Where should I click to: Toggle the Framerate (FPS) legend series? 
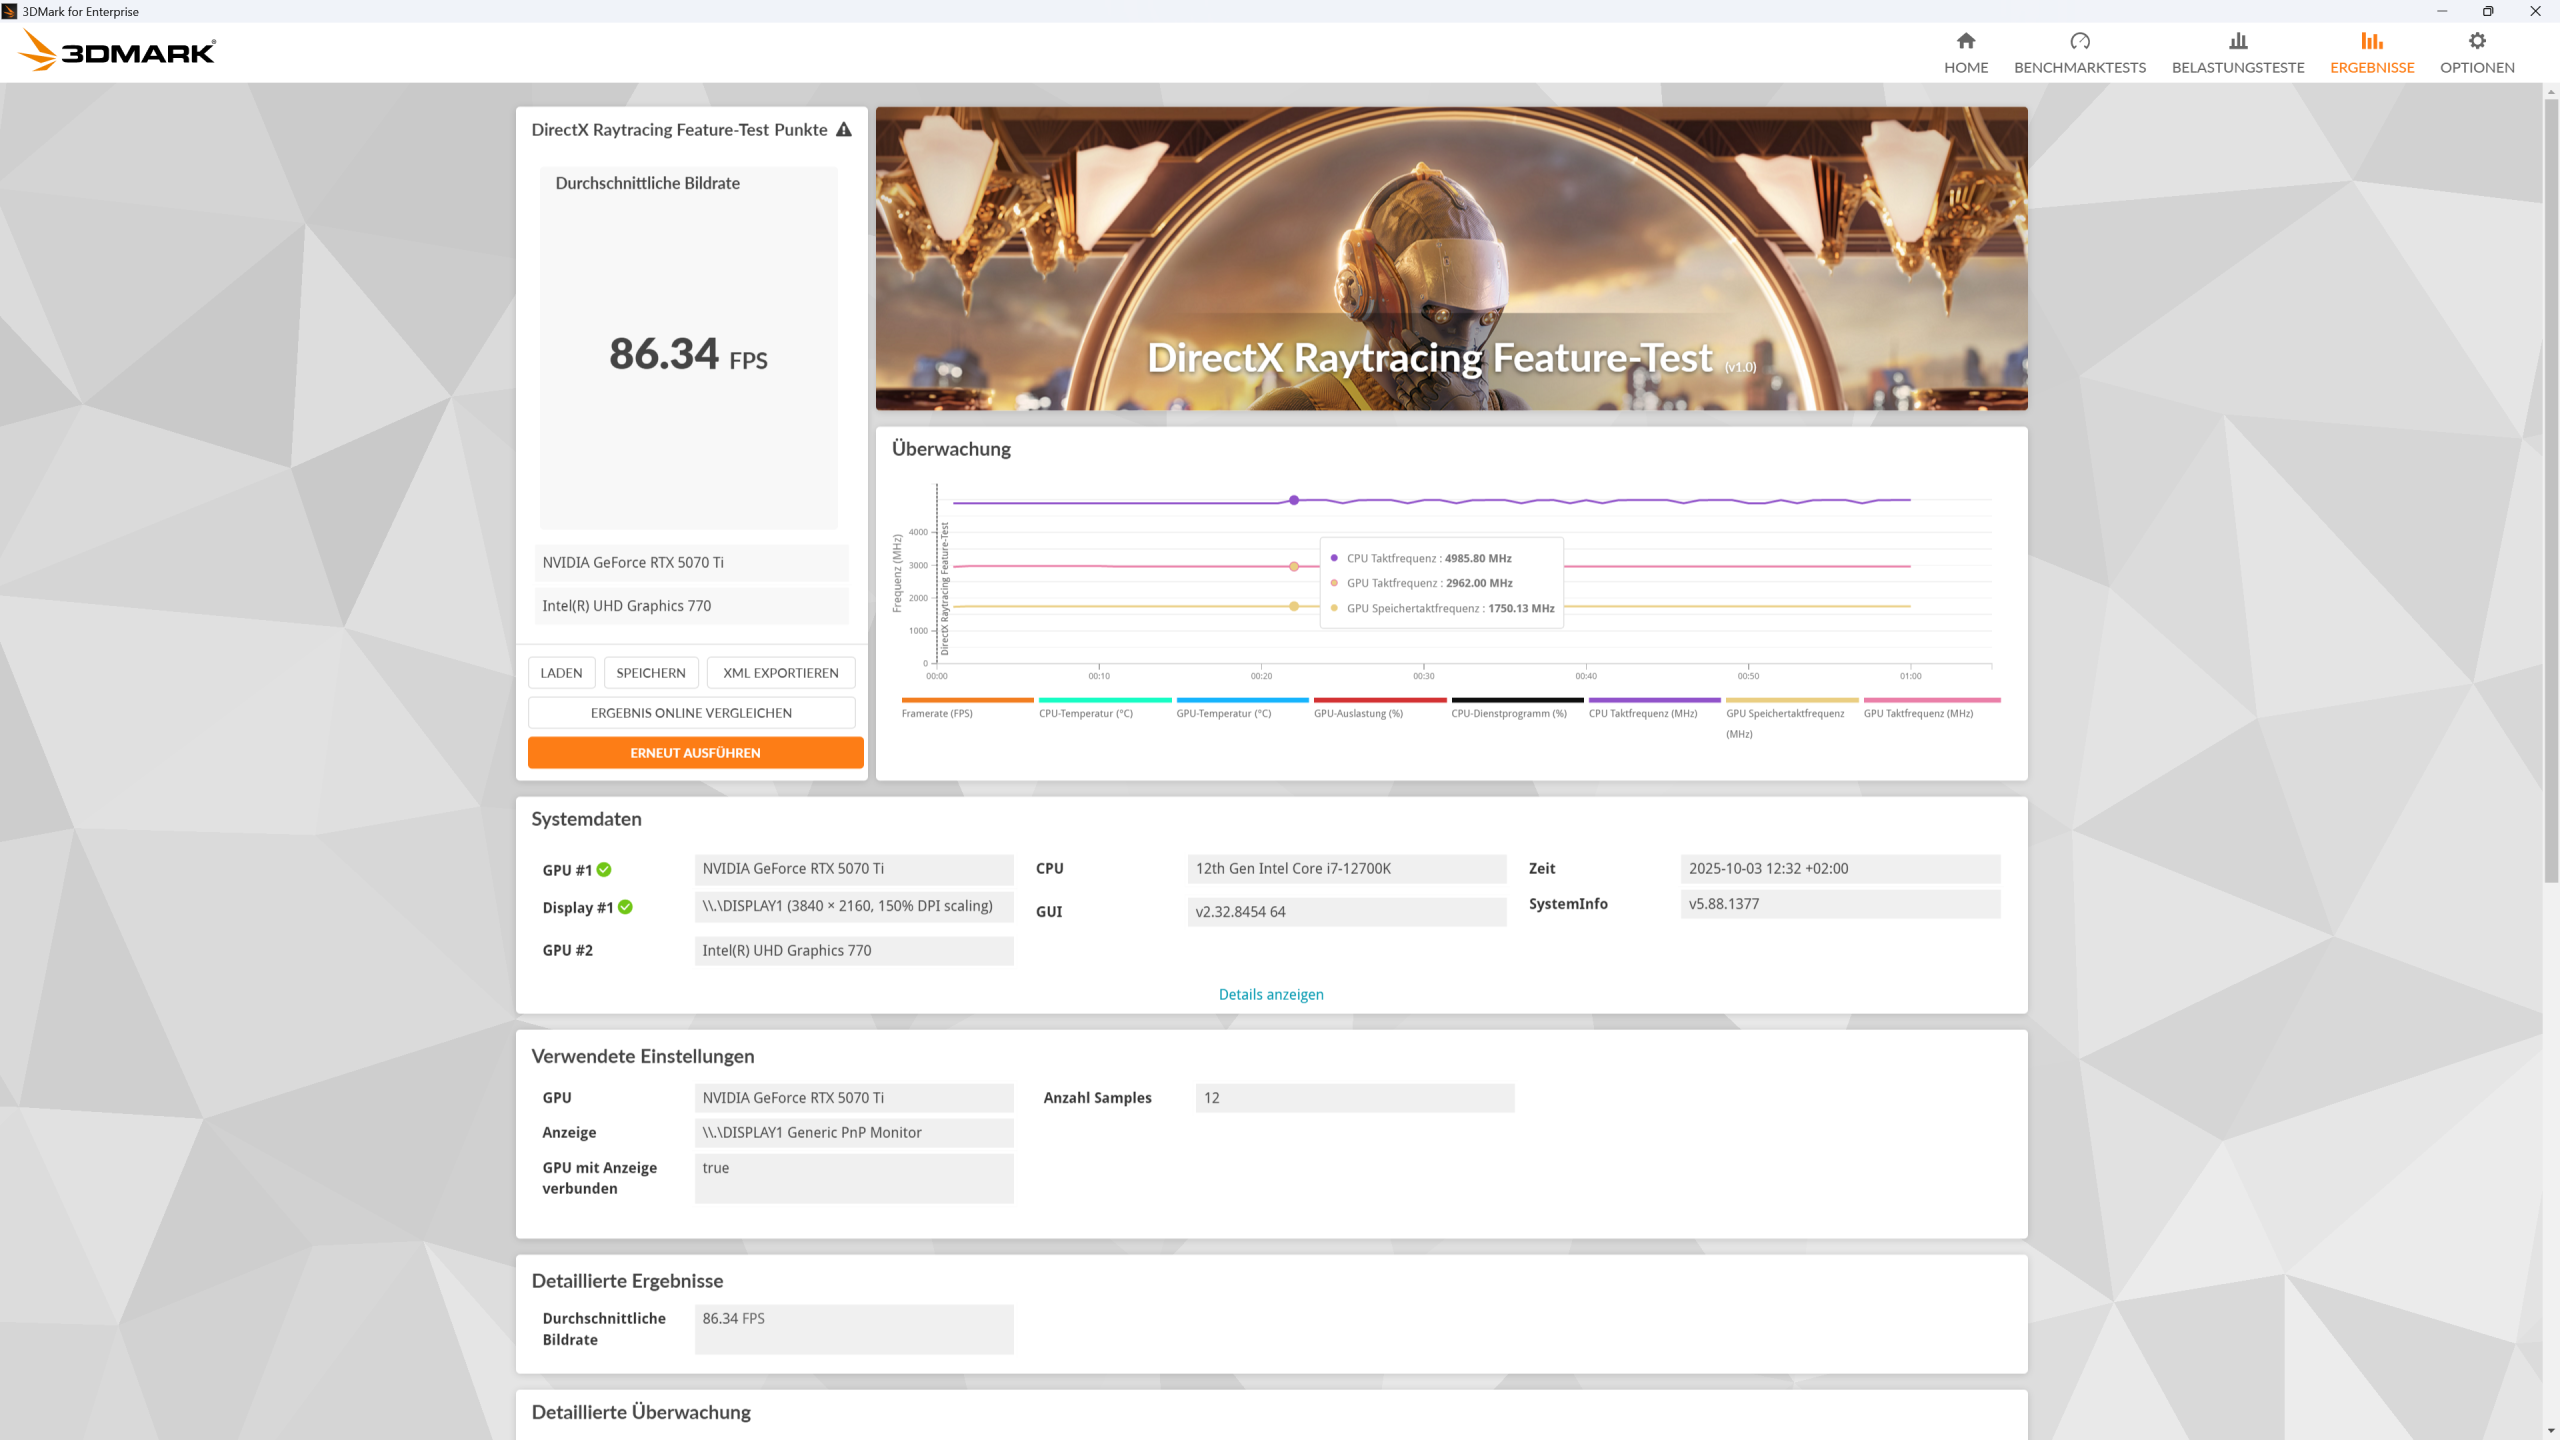936,713
